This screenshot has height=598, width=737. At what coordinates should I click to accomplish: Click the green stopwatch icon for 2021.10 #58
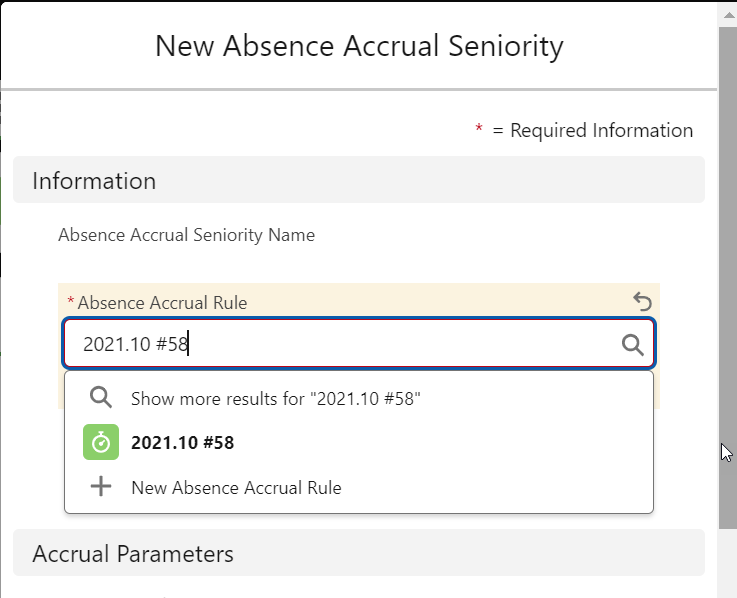100,443
